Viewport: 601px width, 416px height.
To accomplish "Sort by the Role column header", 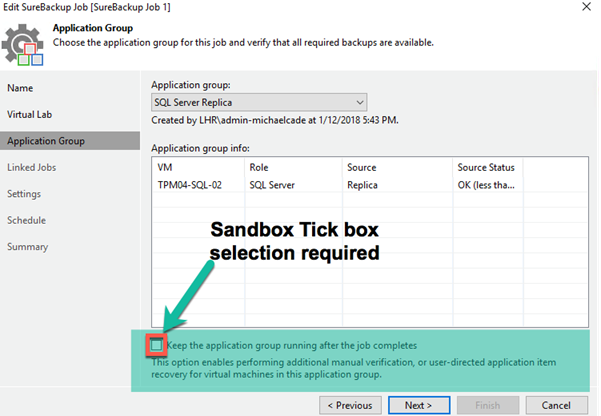I will 293,168.
